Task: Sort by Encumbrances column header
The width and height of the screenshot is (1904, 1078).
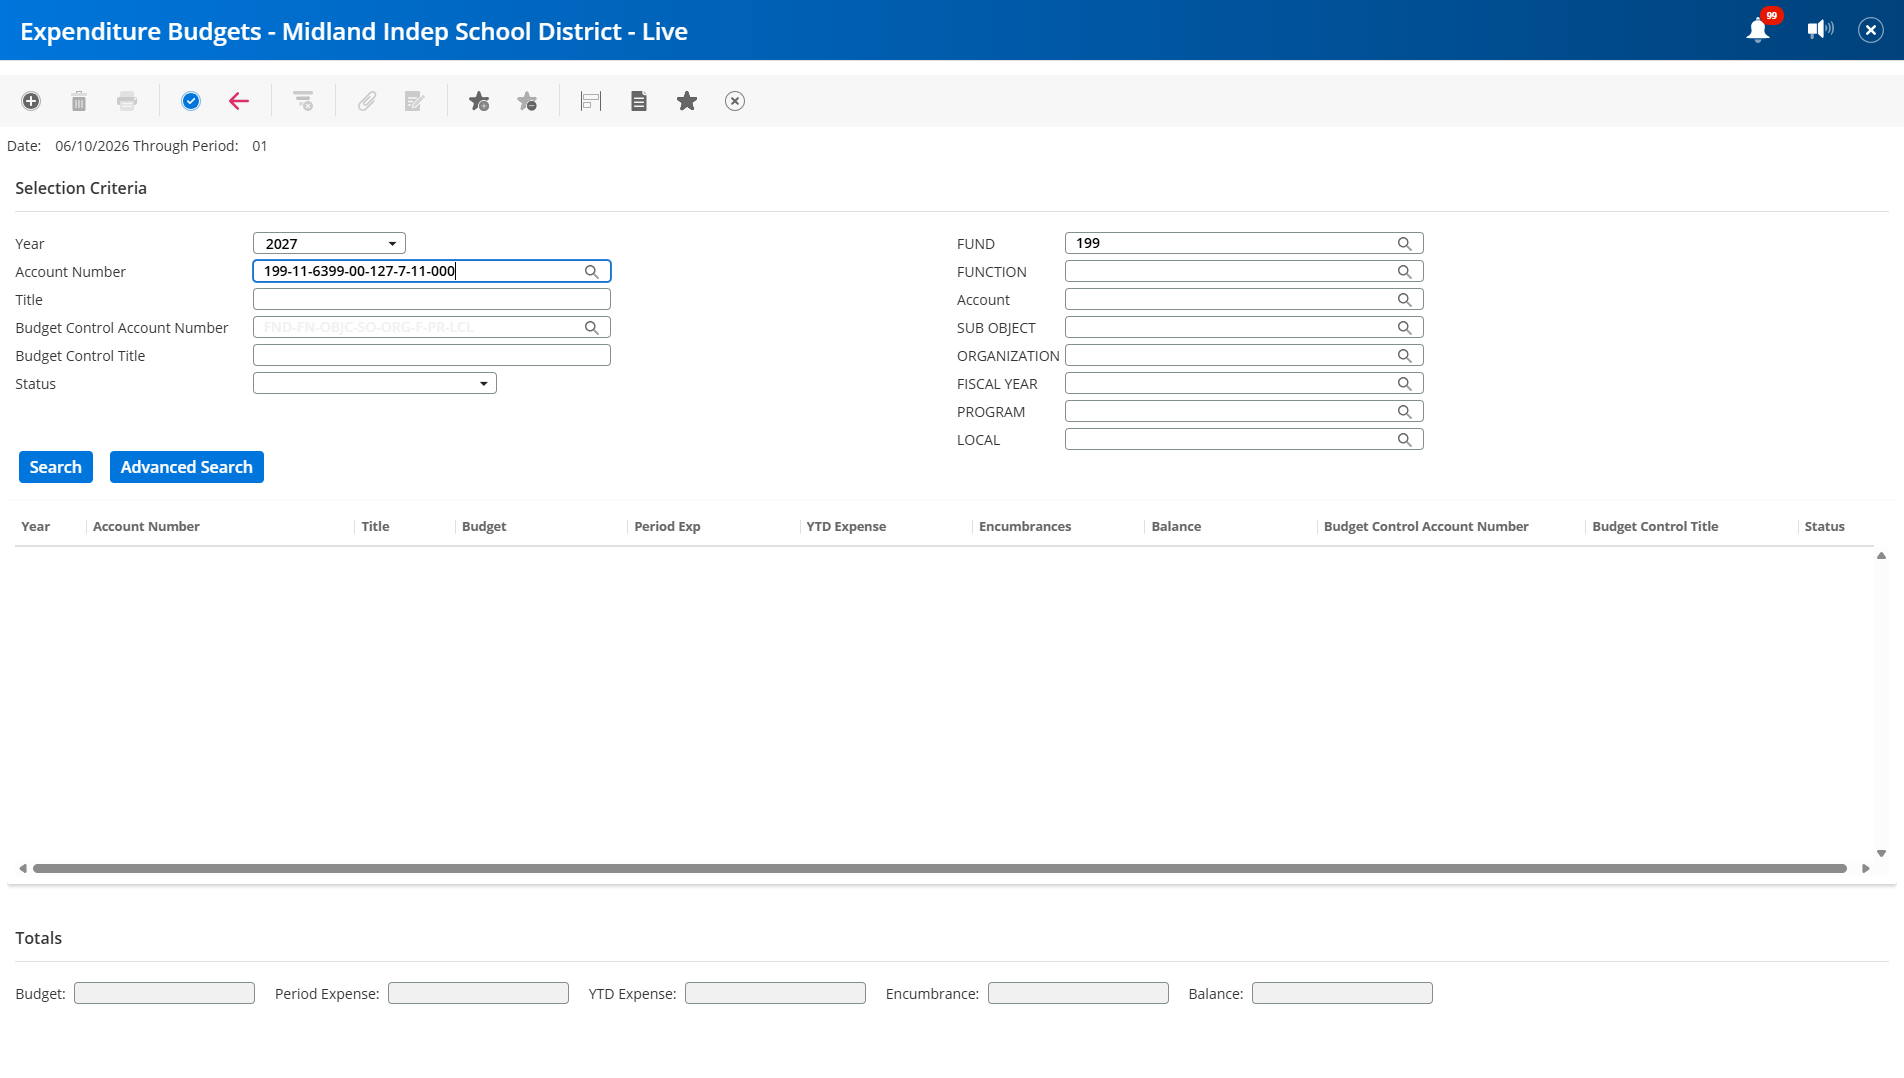Action: 1025,527
